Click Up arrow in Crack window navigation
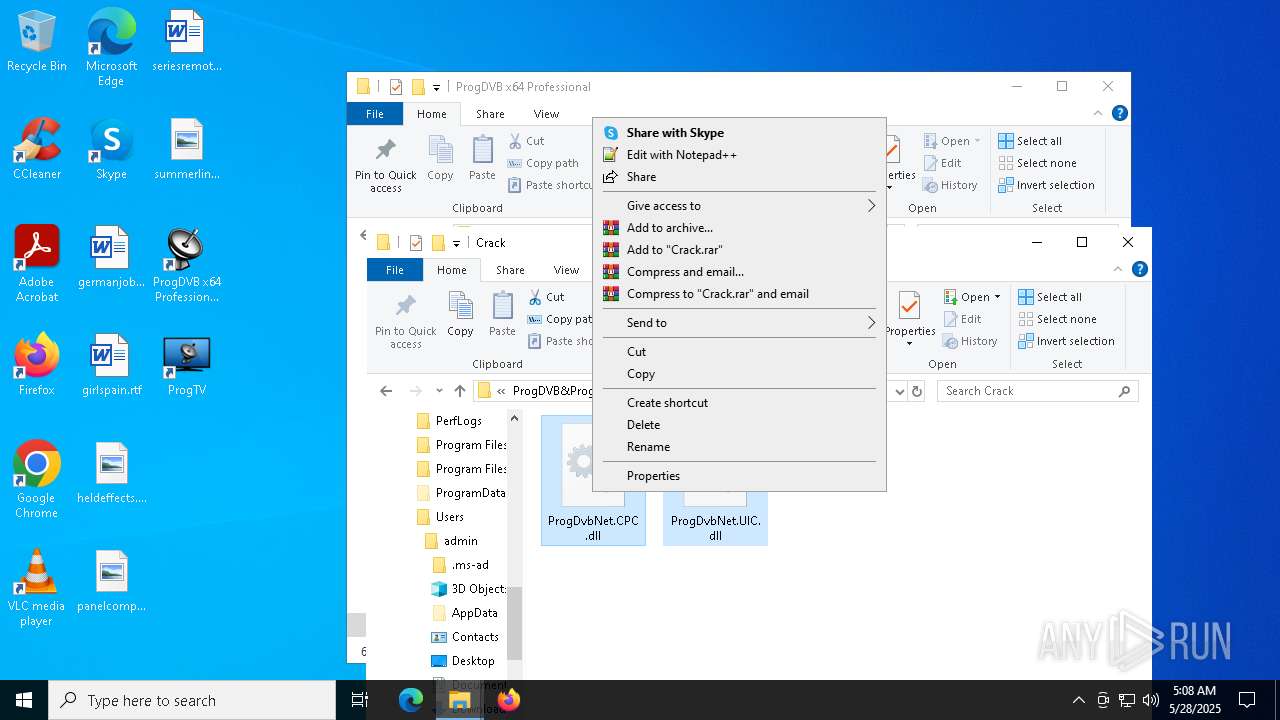 460,391
